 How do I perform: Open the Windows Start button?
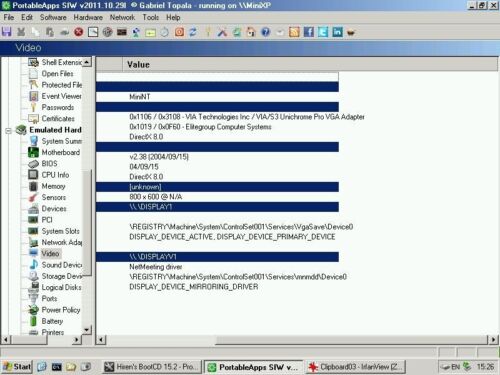[x=17, y=367]
